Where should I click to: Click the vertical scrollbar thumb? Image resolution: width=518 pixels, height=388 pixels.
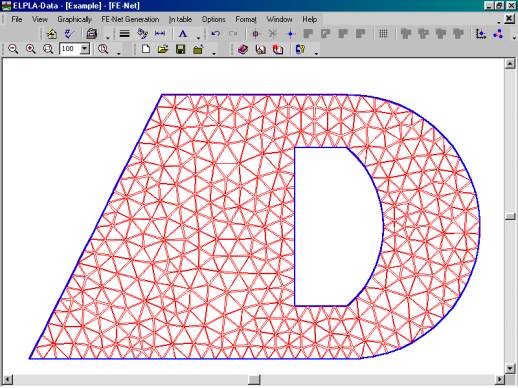(510, 216)
